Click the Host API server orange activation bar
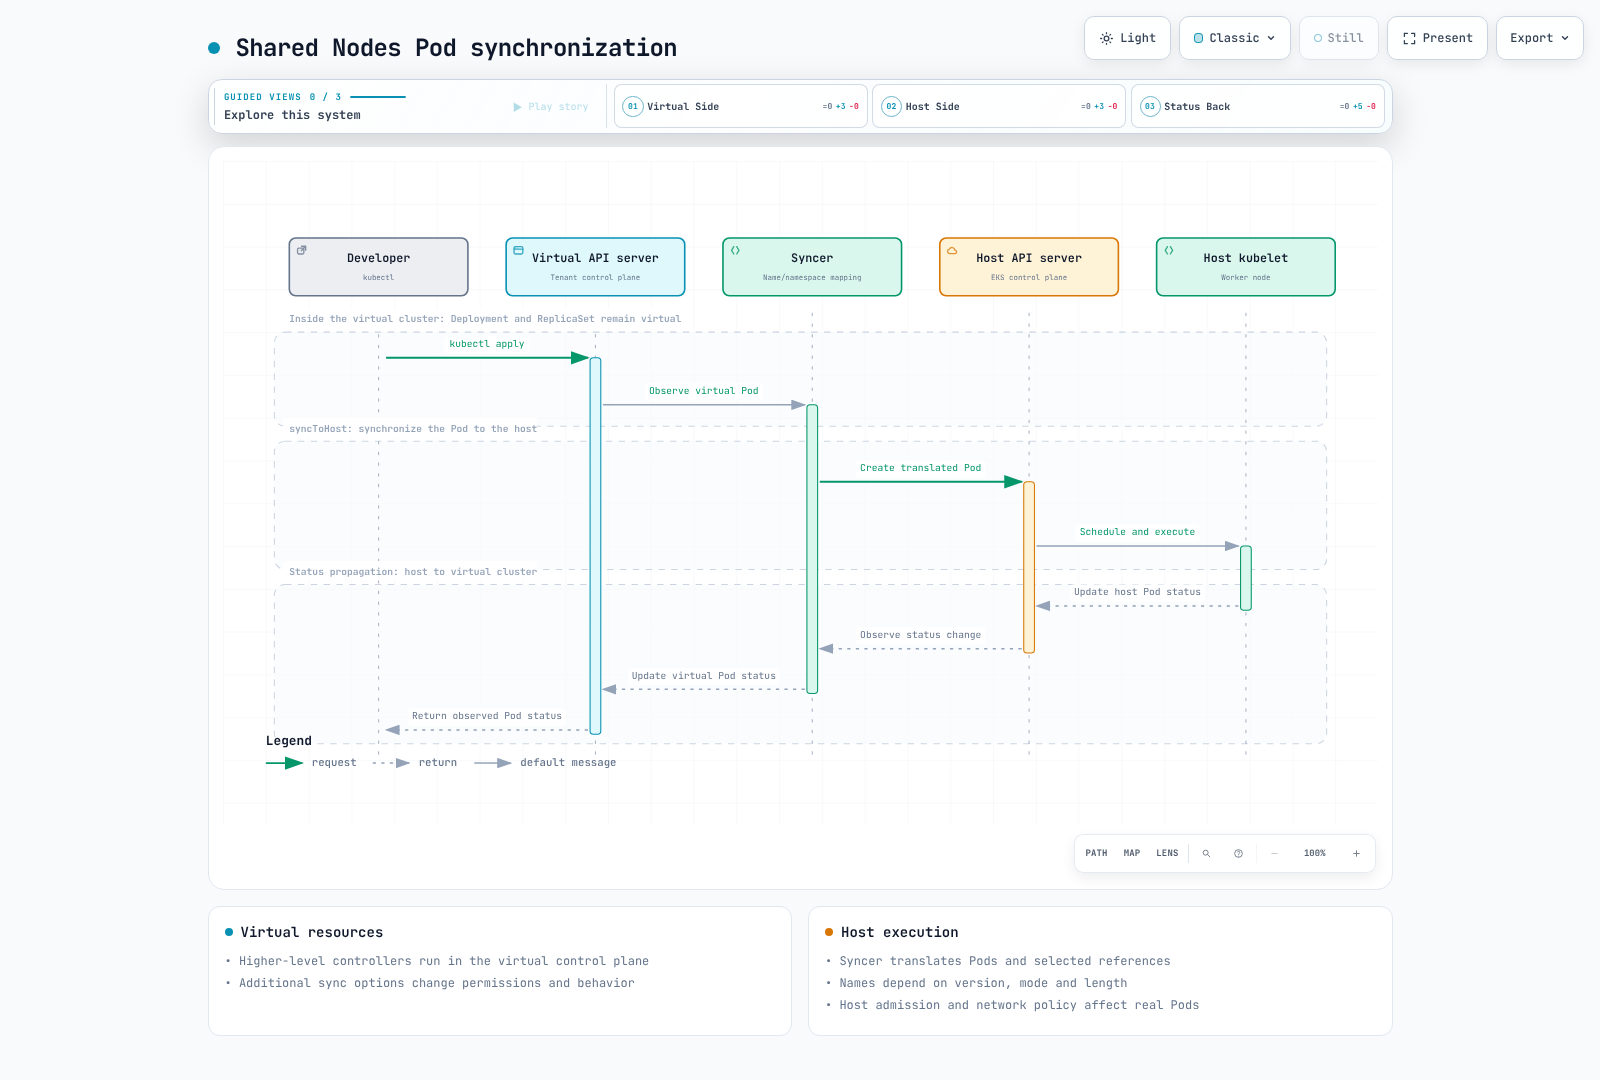 tap(1029, 567)
